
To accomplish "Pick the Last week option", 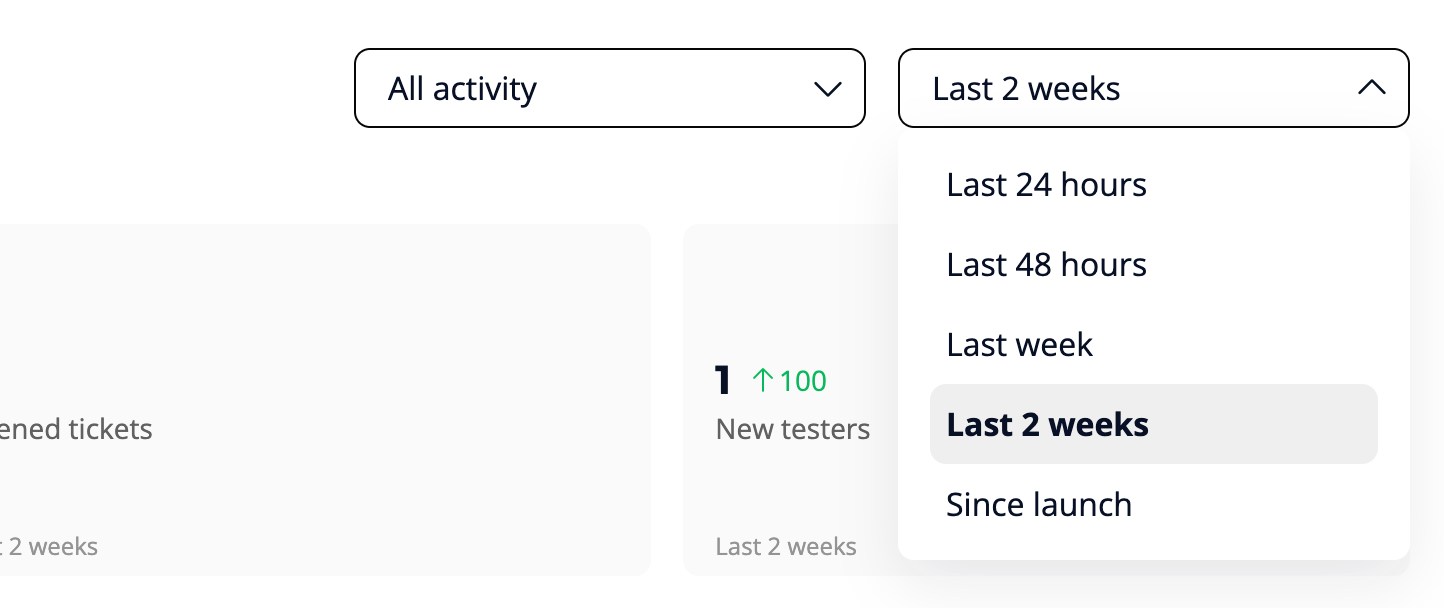I will point(1019,345).
